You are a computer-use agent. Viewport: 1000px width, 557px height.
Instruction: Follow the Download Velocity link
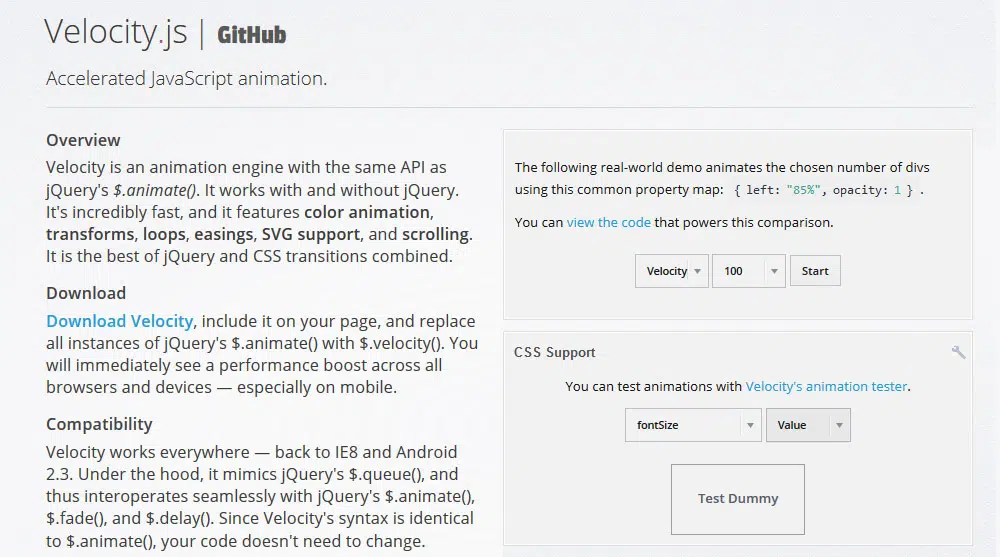[x=119, y=321]
